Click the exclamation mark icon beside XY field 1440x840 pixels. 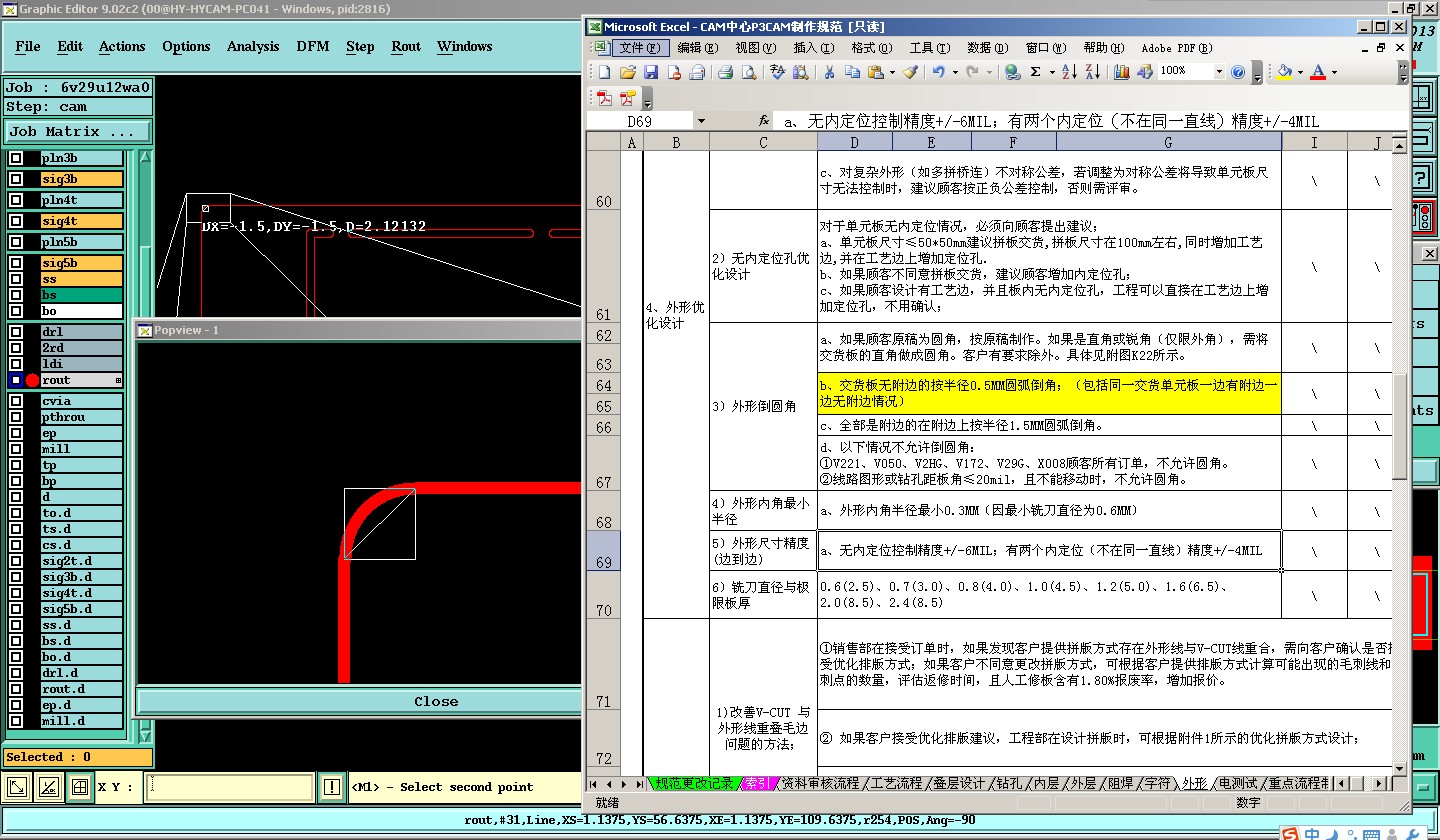click(x=331, y=787)
